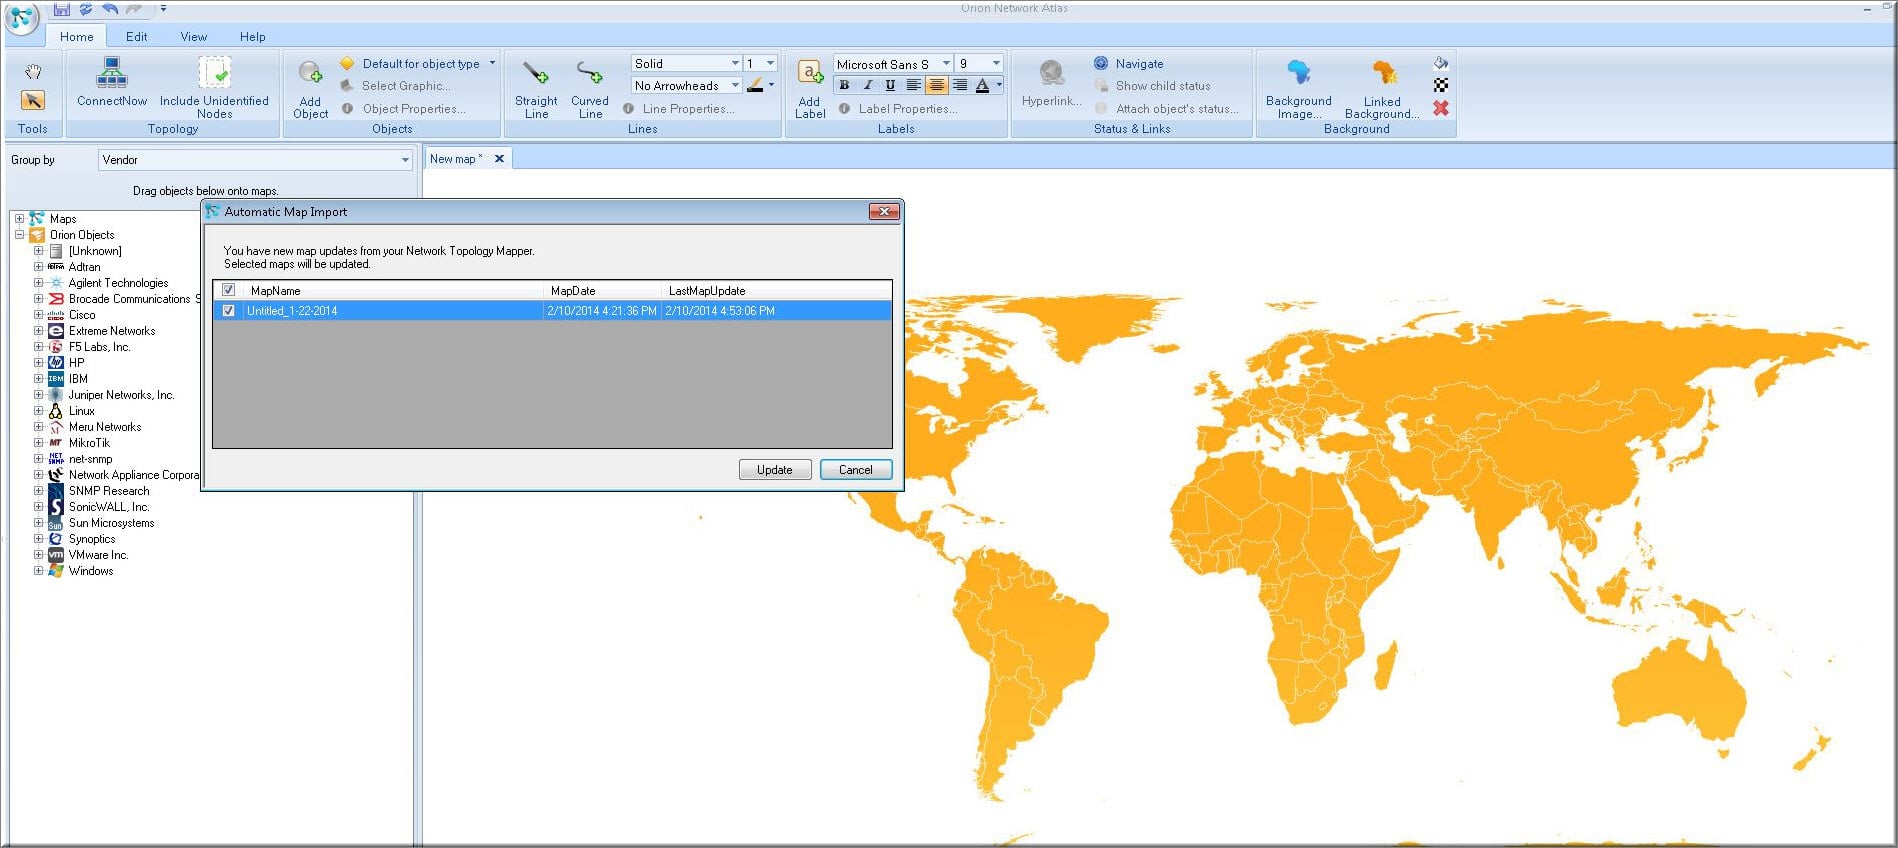Sort by the MapDate column header
Viewport: 1898px width, 848px height.
(603, 291)
